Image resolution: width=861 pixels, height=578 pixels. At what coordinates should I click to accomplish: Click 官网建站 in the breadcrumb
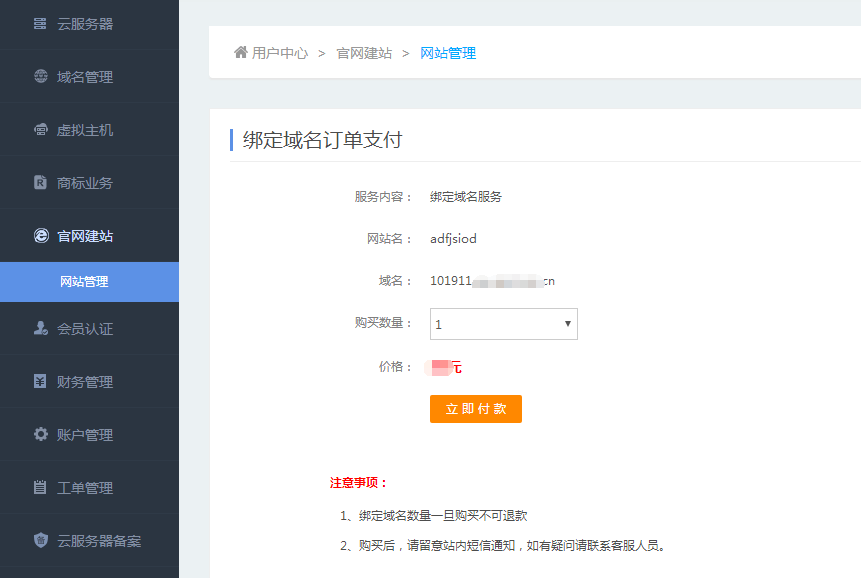pyautogui.click(x=364, y=53)
